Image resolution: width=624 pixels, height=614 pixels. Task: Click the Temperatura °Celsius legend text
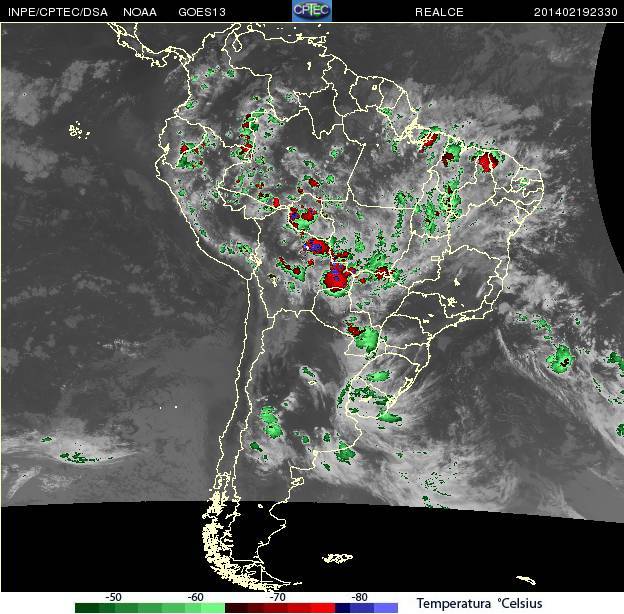tap(480, 603)
